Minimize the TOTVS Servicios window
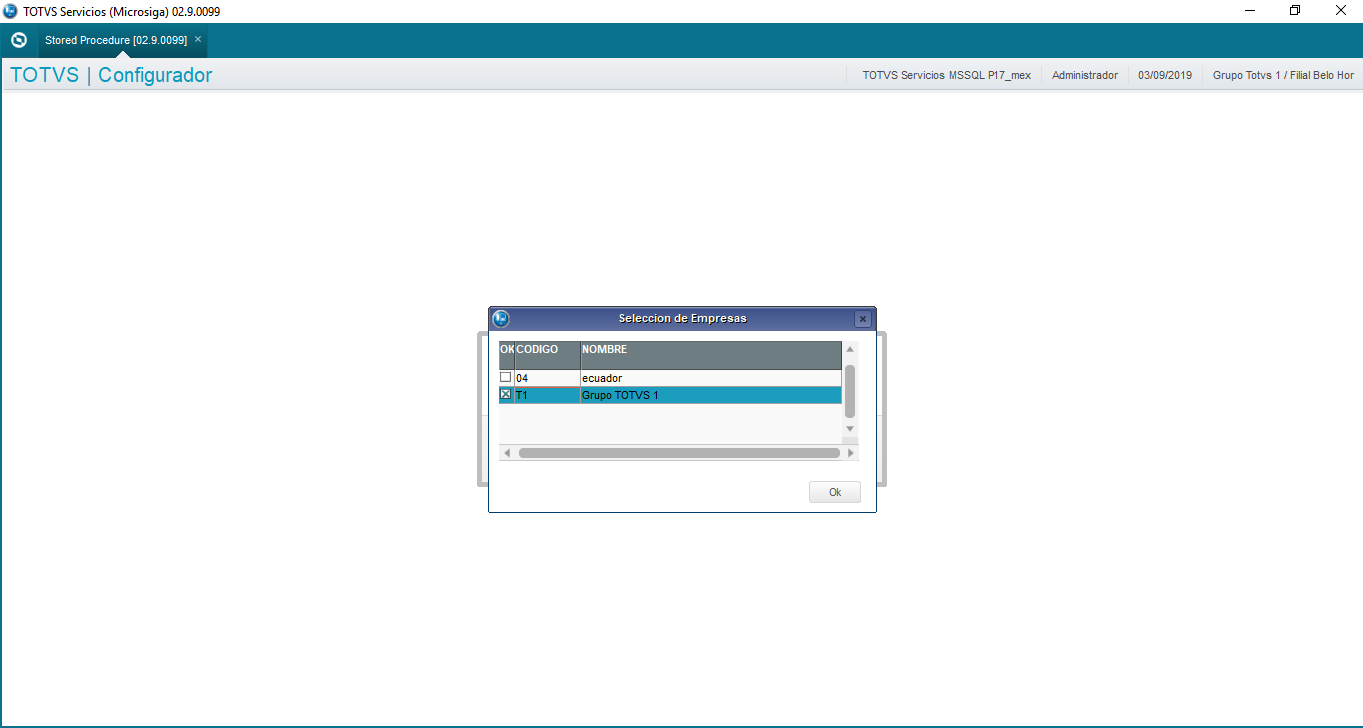 (1250, 11)
